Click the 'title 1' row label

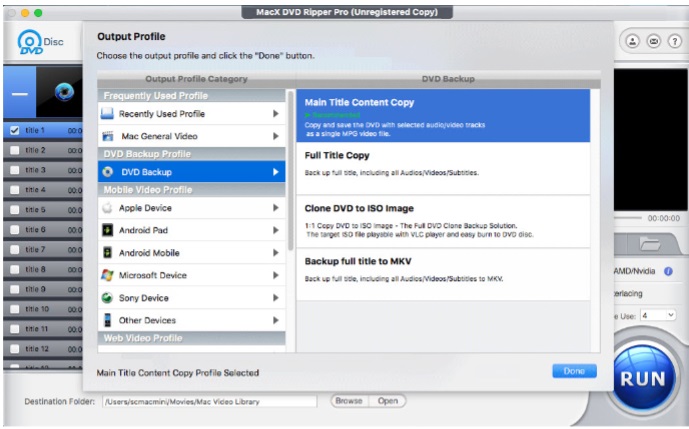(x=35, y=130)
